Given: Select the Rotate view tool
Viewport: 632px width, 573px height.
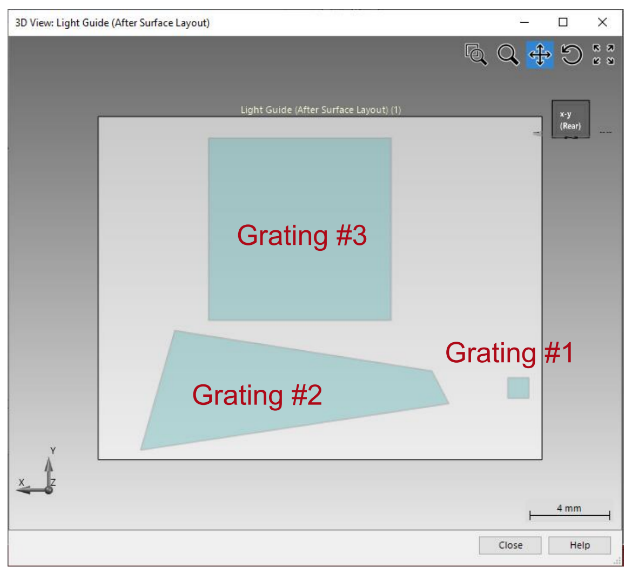Looking at the screenshot, I should click(x=572, y=54).
